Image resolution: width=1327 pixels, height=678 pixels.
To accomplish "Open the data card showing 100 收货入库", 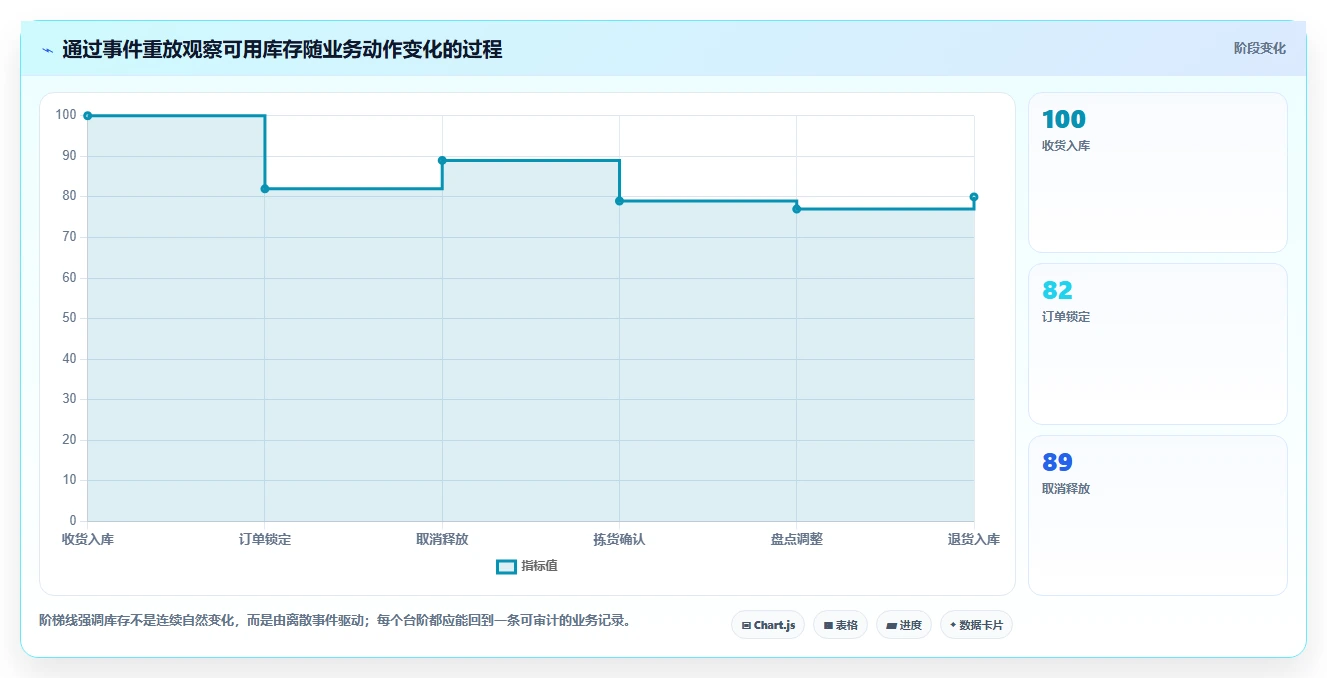I will click(x=1157, y=173).
